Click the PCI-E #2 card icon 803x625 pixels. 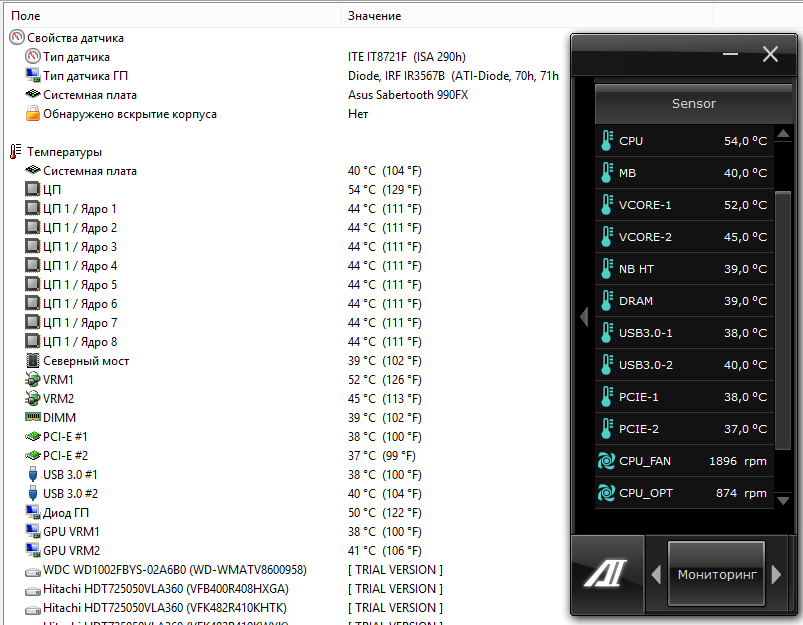click(x=33, y=455)
